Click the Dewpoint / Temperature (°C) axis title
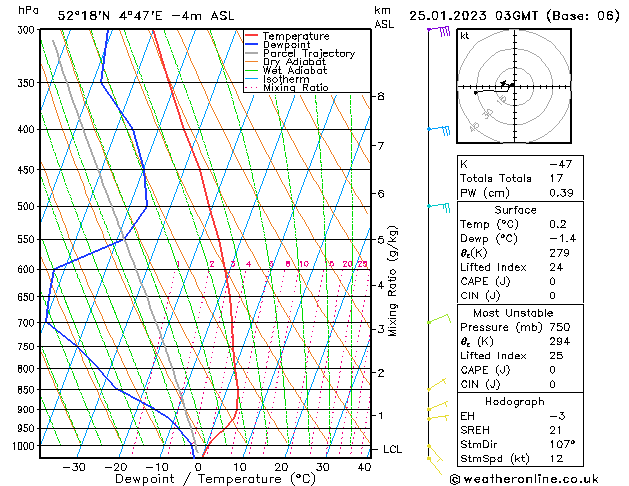This screenshot has width=629, height=486. tap(215, 479)
